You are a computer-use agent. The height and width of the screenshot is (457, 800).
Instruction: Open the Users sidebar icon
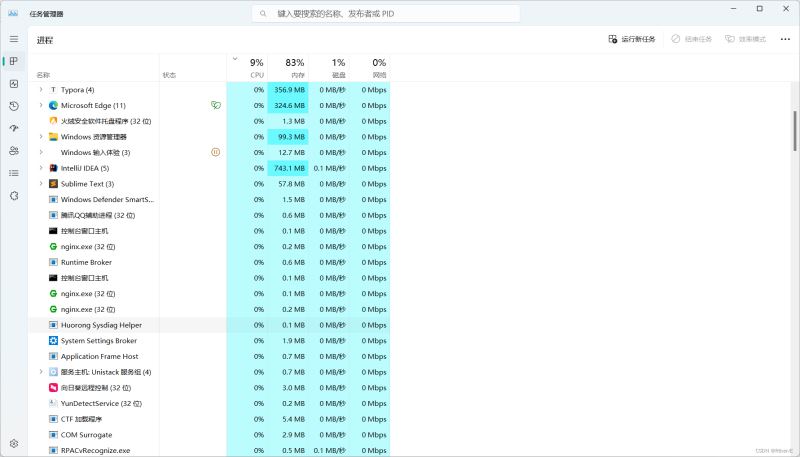(14, 151)
